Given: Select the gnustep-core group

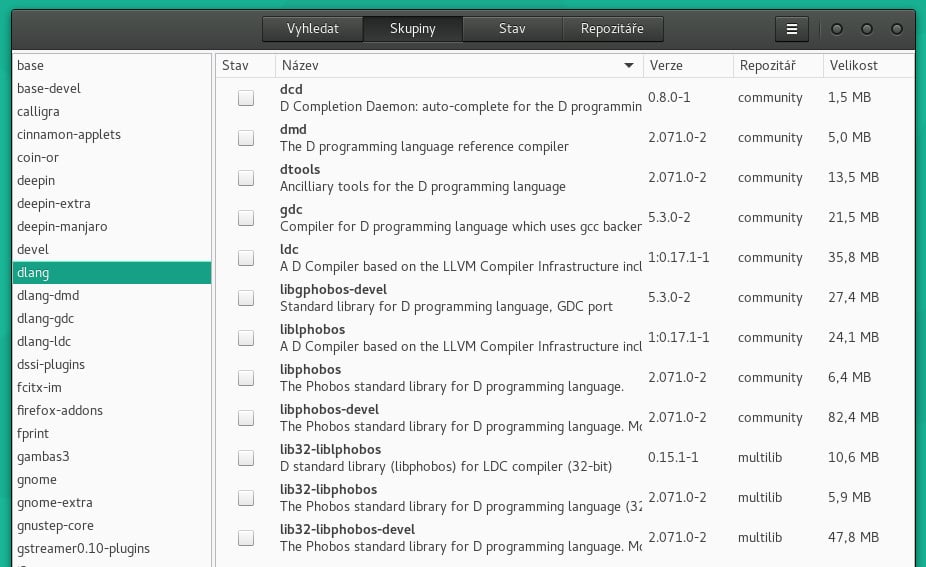Looking at the screenshot, I should coord(112,526).
